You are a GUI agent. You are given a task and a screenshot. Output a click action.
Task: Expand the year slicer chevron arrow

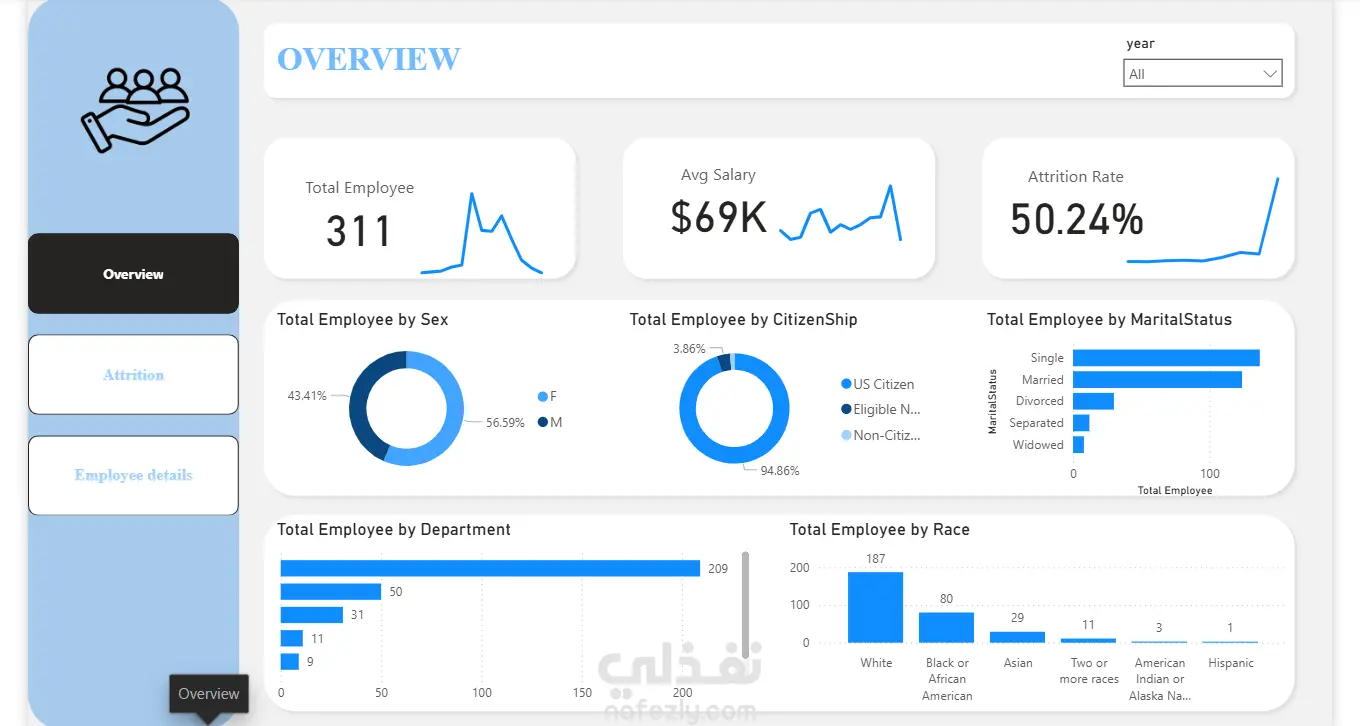pos(1270,74)
